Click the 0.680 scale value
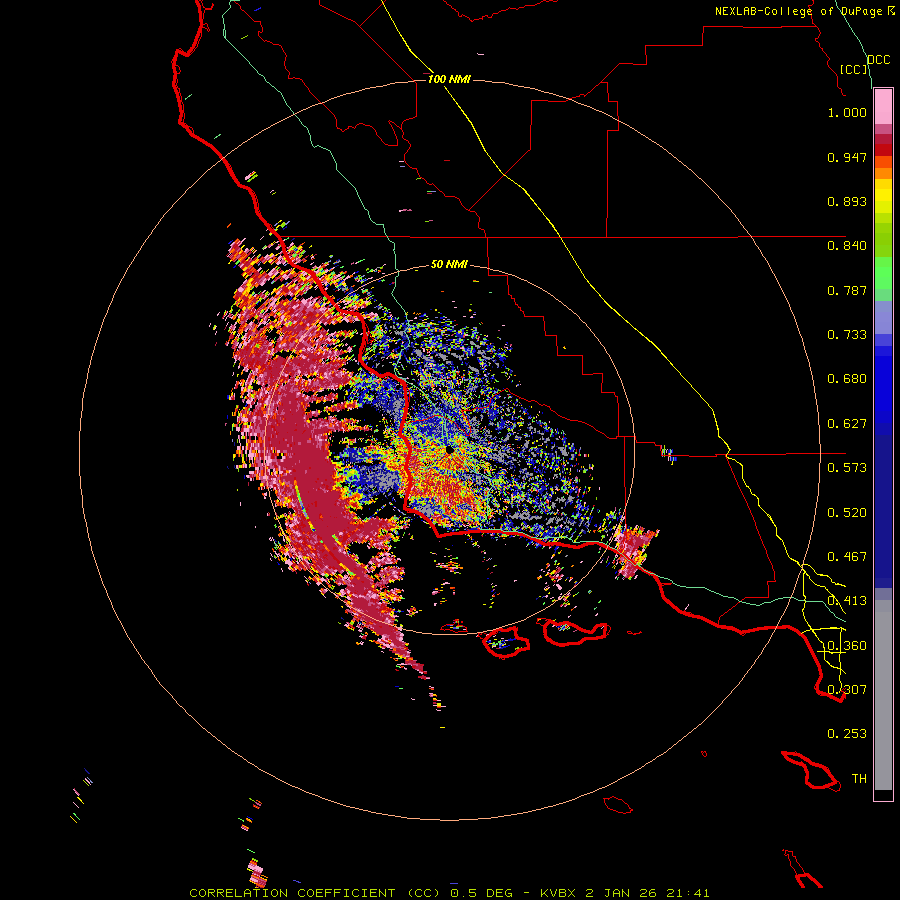 coord(847,379)
